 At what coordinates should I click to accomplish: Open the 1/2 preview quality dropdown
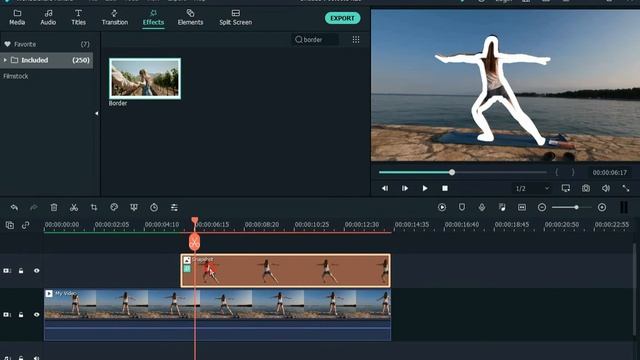[532, 188]
